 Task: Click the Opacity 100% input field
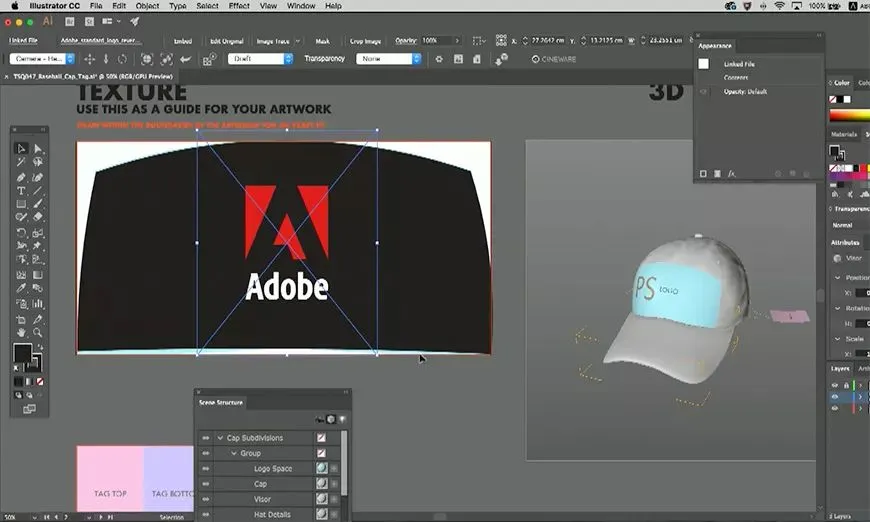(x=436, y=40)
